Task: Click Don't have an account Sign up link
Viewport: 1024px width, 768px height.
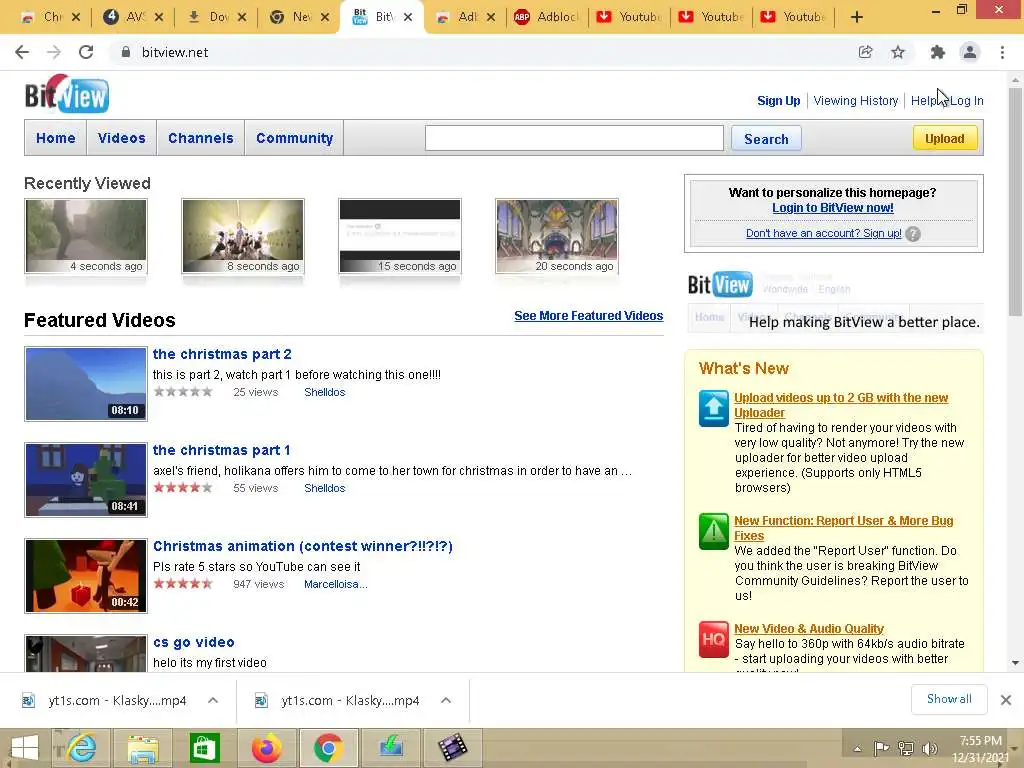Action: click(824, 233)
